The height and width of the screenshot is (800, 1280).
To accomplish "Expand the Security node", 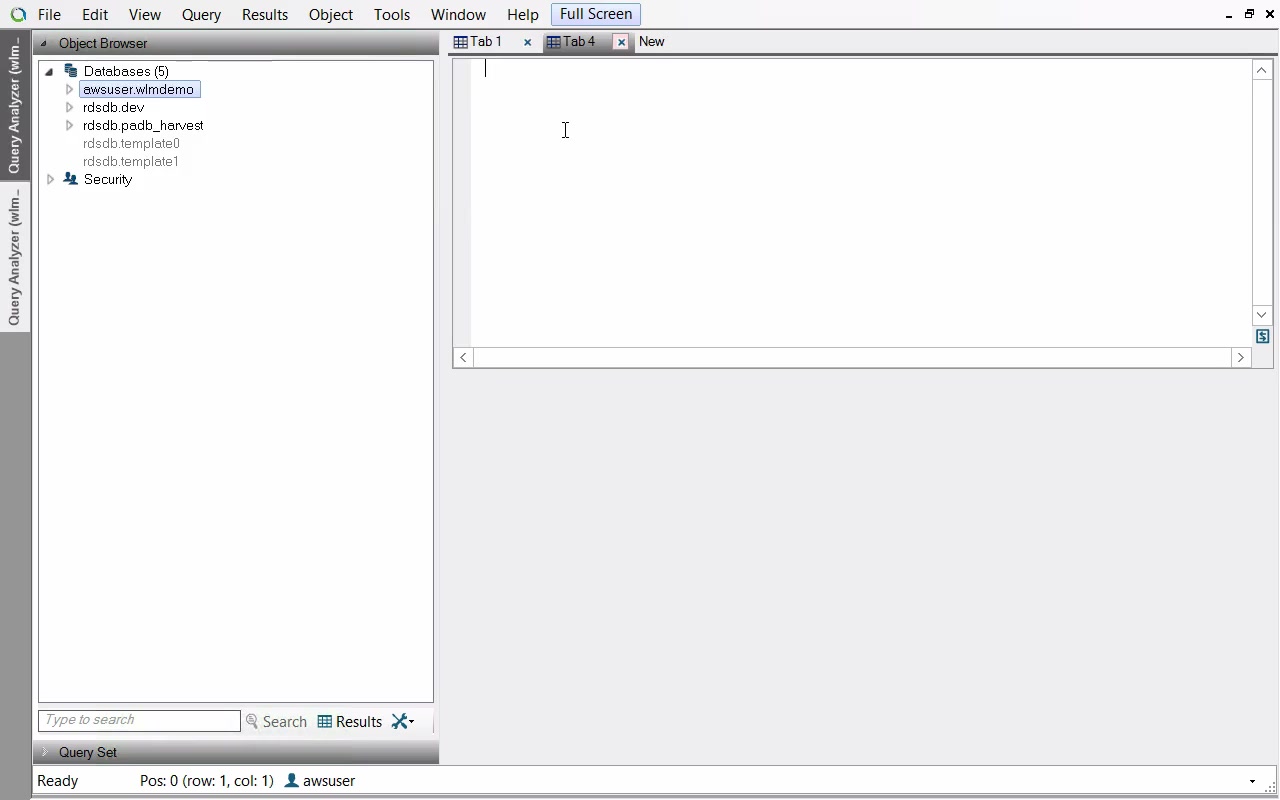I will pyautogui.click(x=50, y=179).
